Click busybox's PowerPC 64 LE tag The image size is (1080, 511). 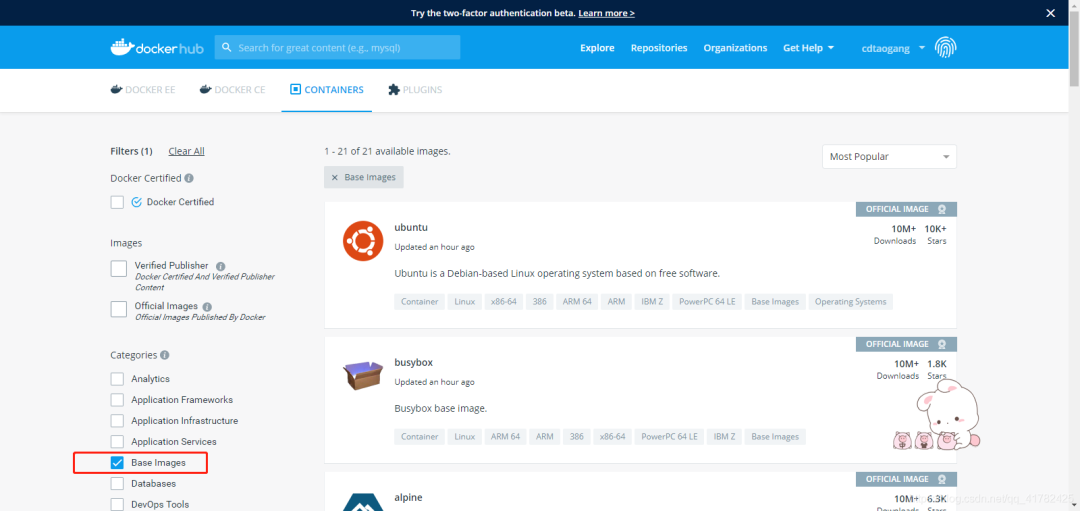click(669, 437)
